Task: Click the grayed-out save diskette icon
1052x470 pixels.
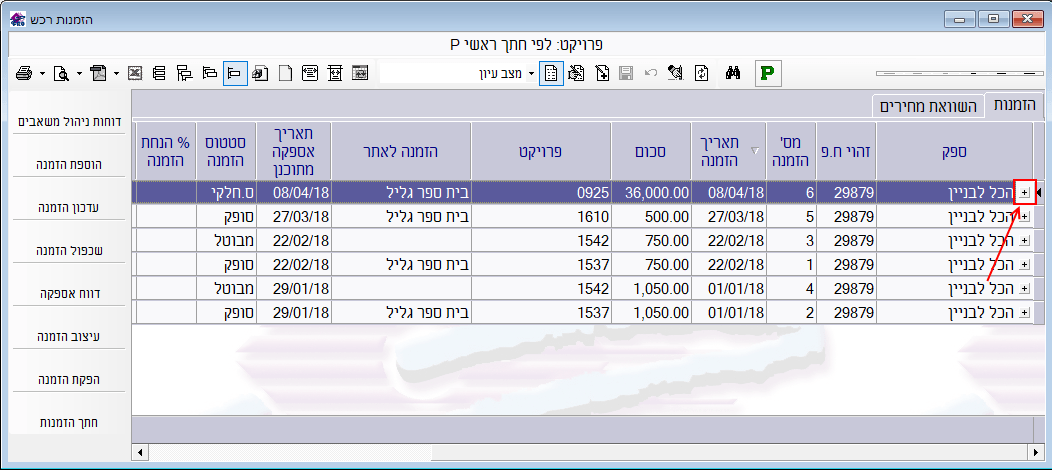Action: 627,73
